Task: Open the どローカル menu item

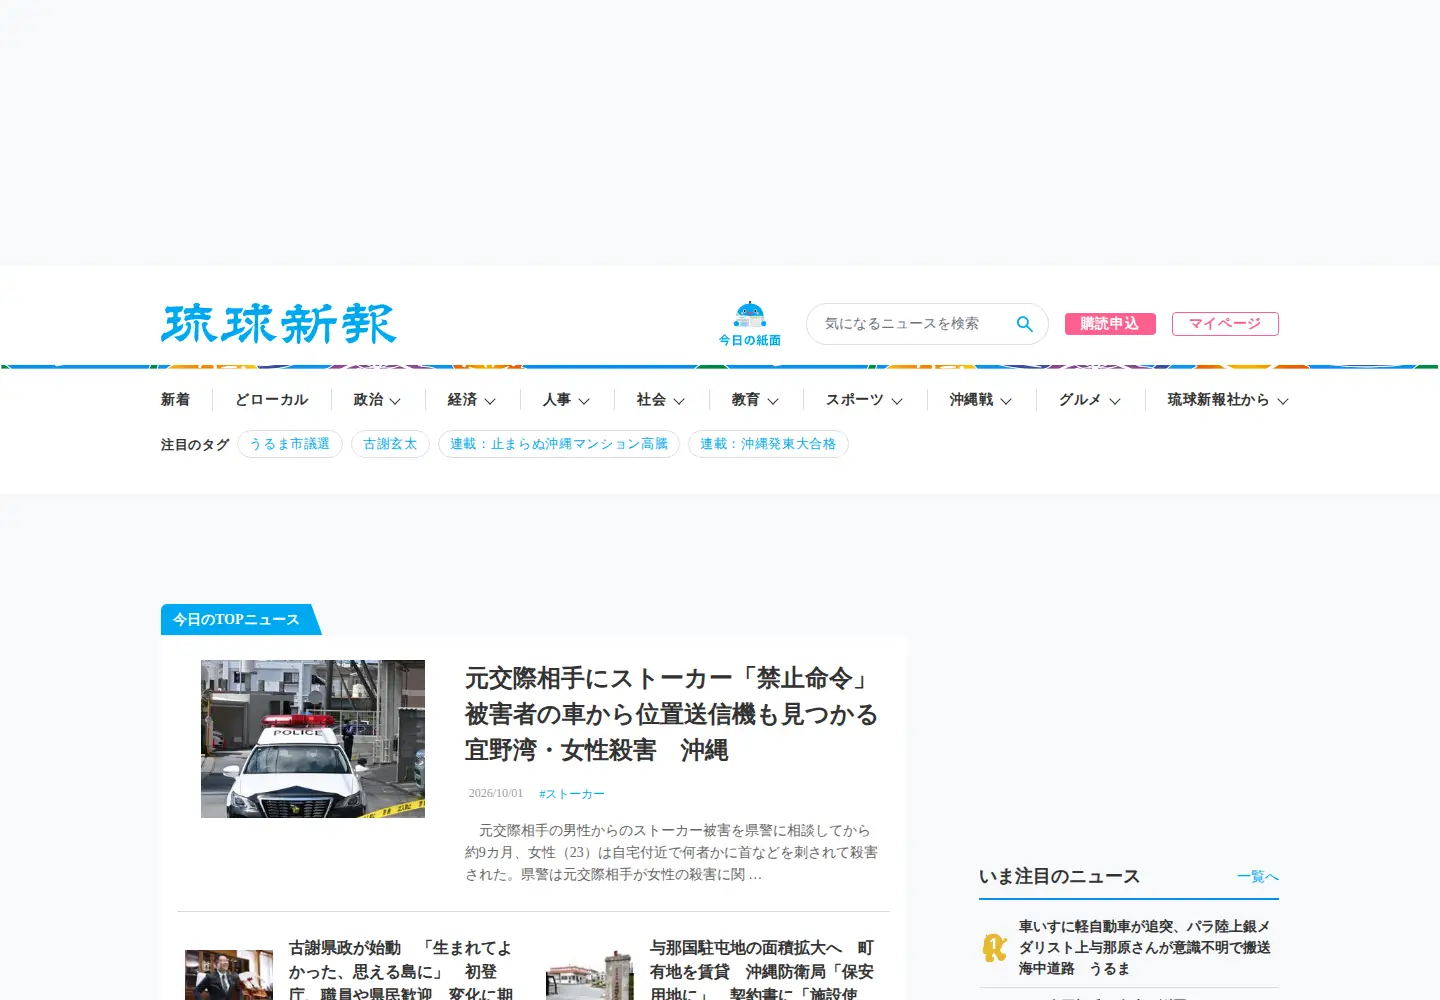Action: (272, 400)
